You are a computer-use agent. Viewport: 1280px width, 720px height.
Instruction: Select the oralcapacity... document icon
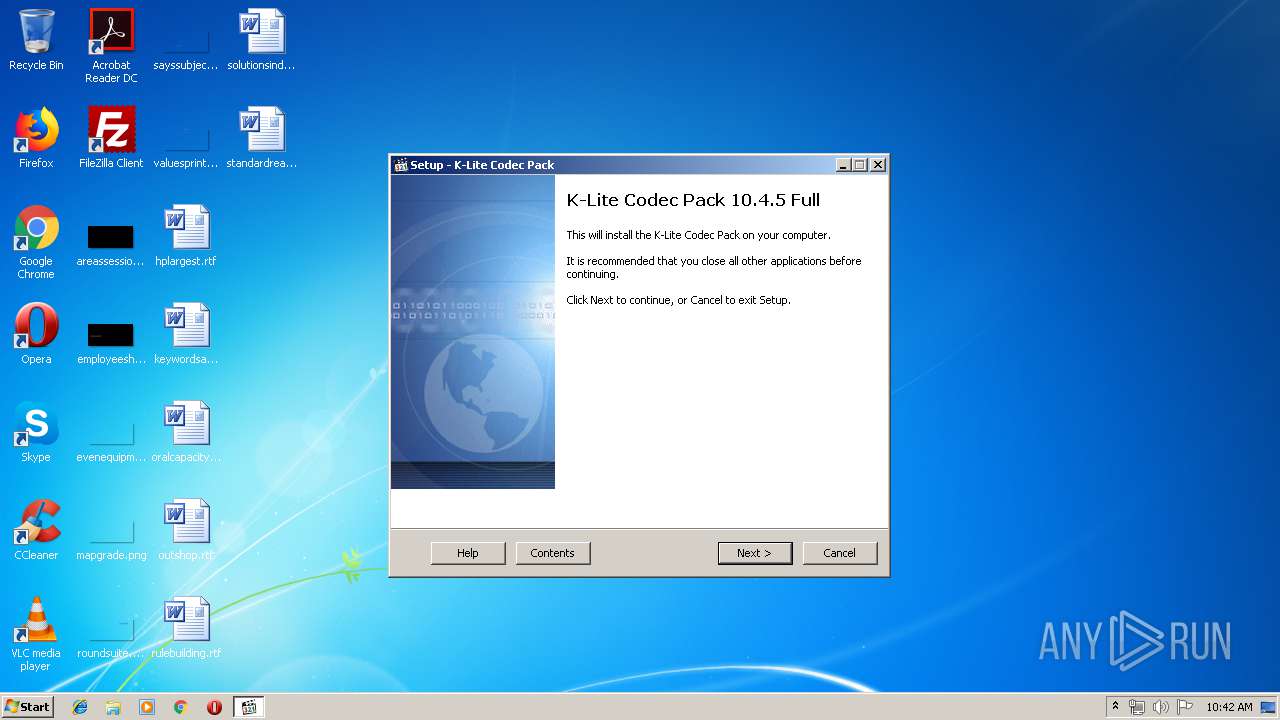(x=186, y=432)
